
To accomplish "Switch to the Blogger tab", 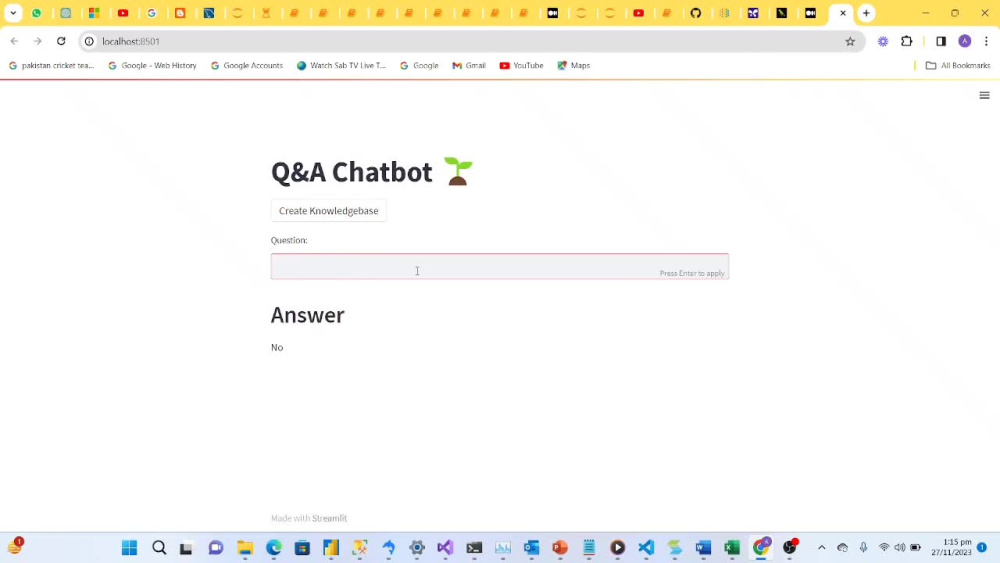I will pyautogui.click(x=180, y=13).
